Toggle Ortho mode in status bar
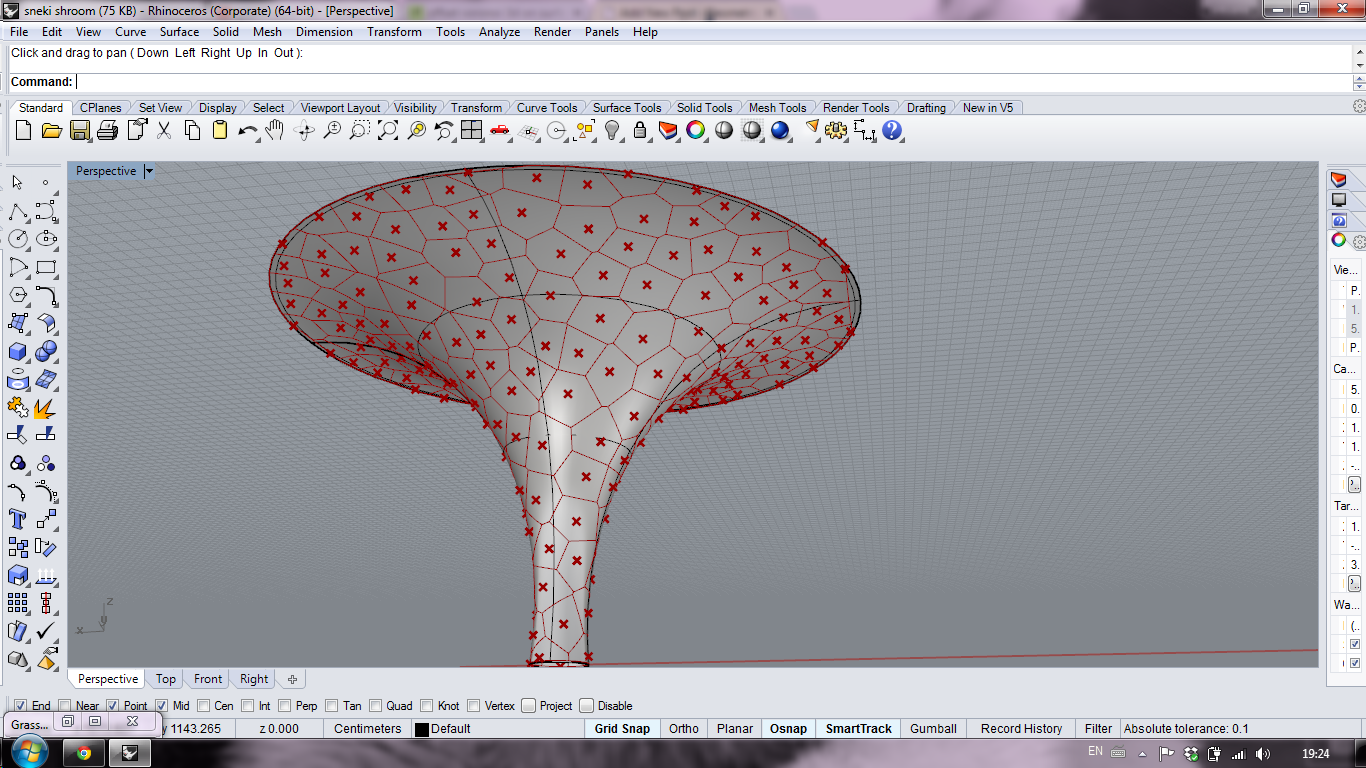1366x768 pixels. coord(684,729)
